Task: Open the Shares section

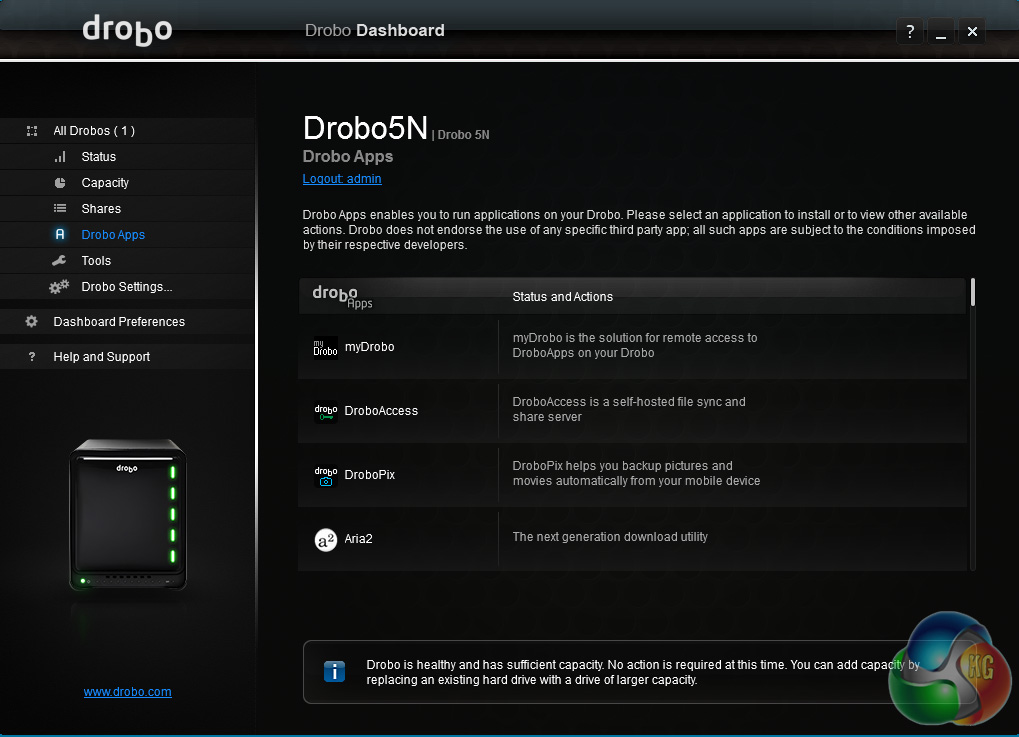Action: point(101,209)
